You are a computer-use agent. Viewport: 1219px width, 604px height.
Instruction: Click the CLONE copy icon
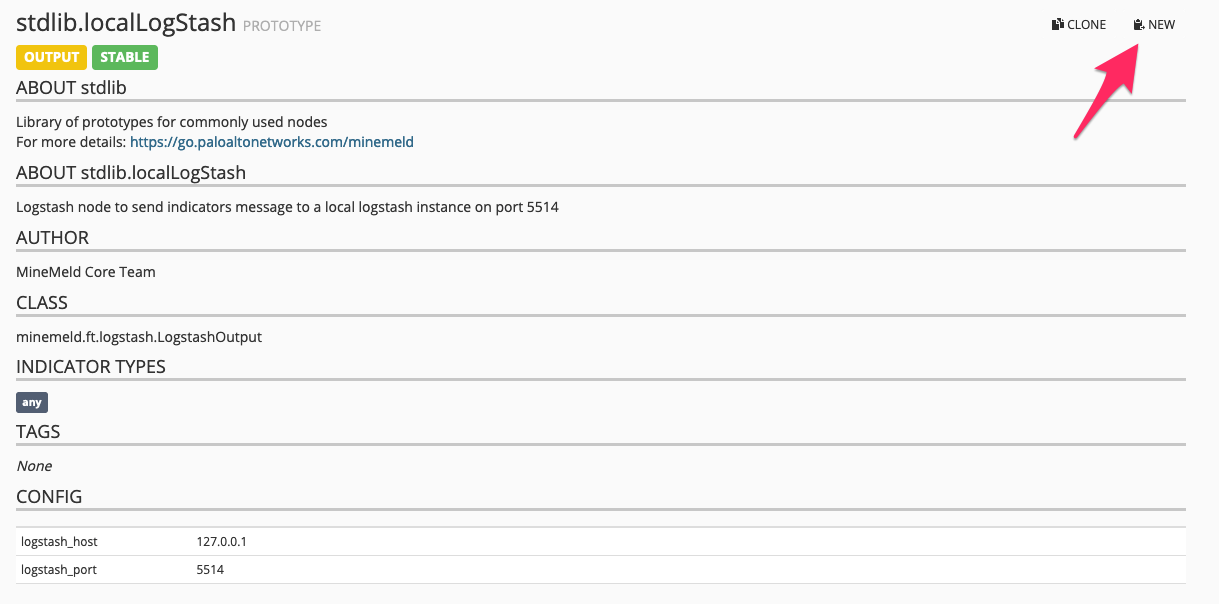1057,25
